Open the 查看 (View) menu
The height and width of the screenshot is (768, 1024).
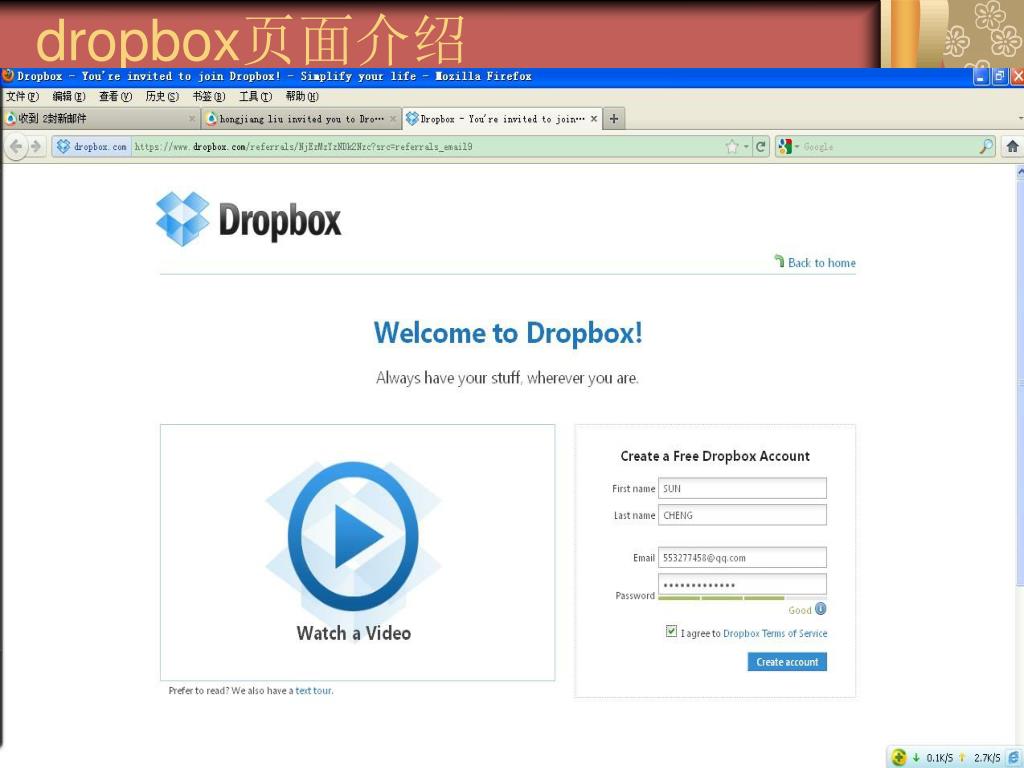115,97
